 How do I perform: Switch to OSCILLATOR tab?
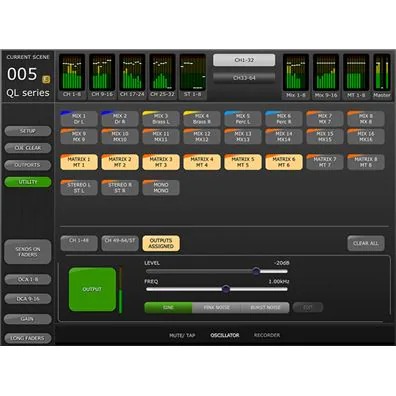click(225, 335)
